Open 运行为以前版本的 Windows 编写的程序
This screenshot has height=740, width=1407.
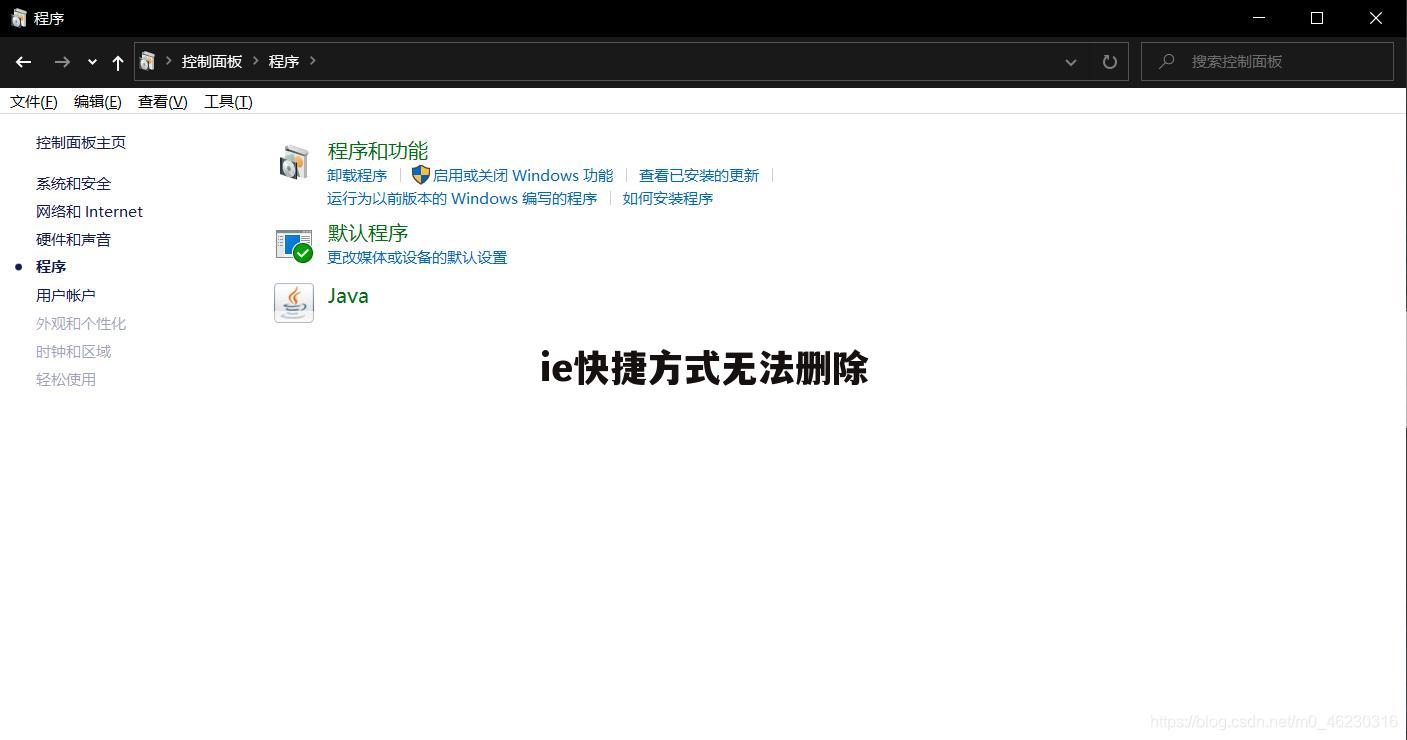(x=462, y=198)
